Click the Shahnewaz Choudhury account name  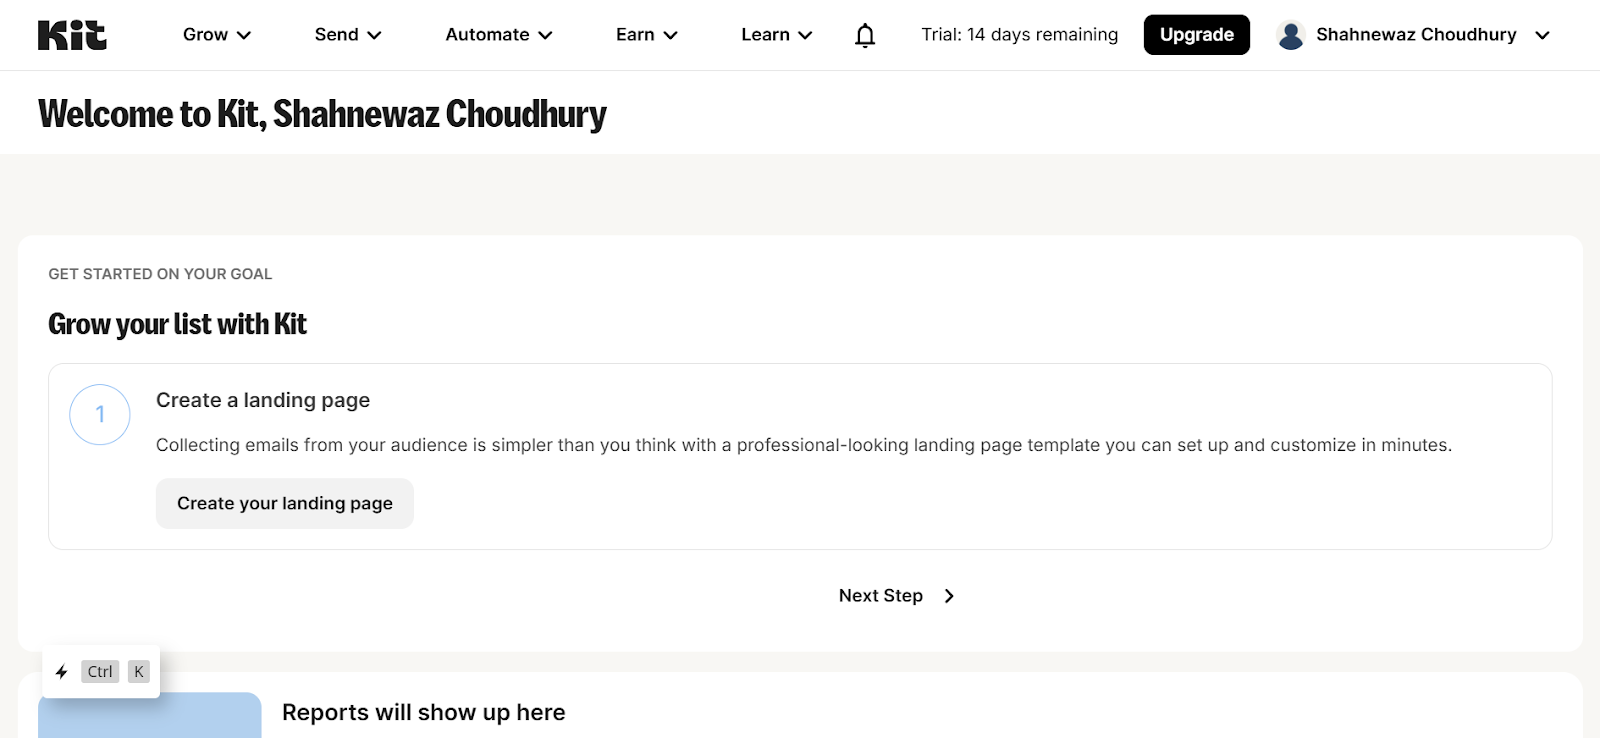coord(1416,35)
